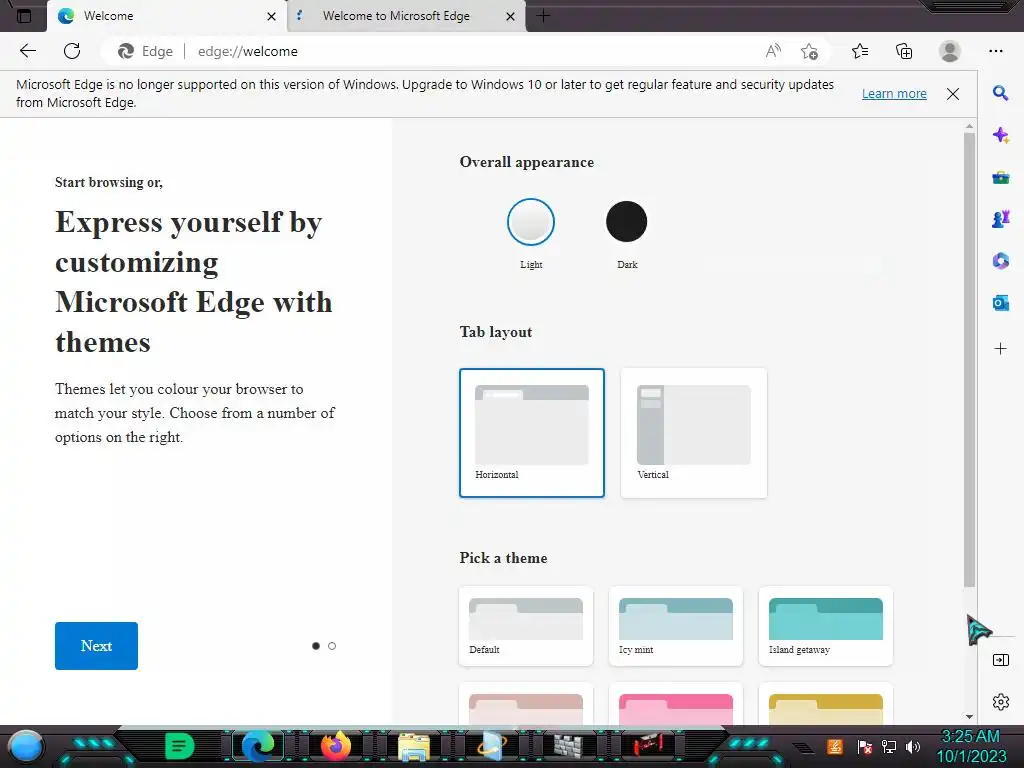Open the Discover sparkle icon in sidebar
The width and height of the screenshot is (1024, 768).
pyautogui.click(x=1000, y=135)
